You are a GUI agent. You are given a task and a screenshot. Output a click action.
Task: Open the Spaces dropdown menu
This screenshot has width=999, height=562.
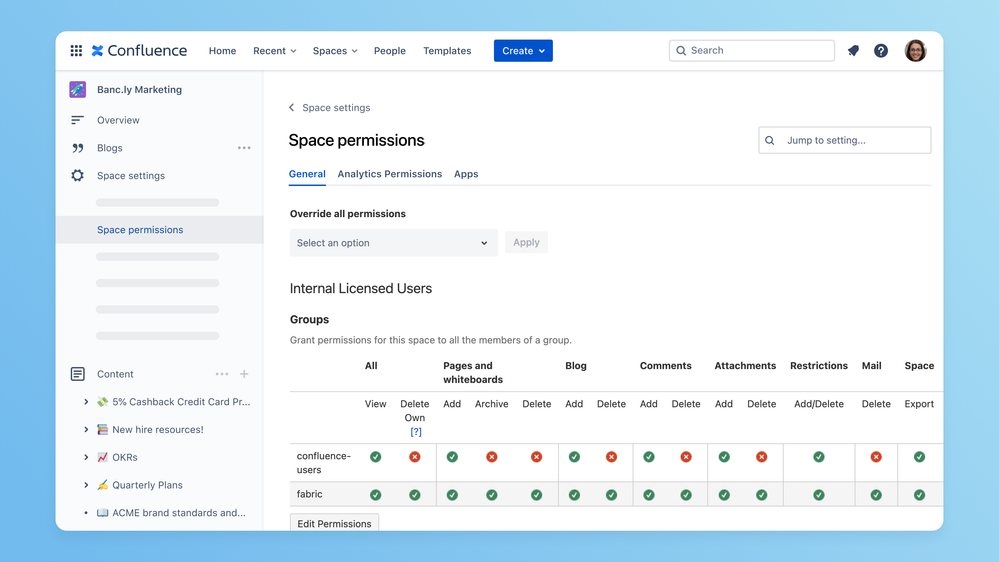click(x=335, y=50)
